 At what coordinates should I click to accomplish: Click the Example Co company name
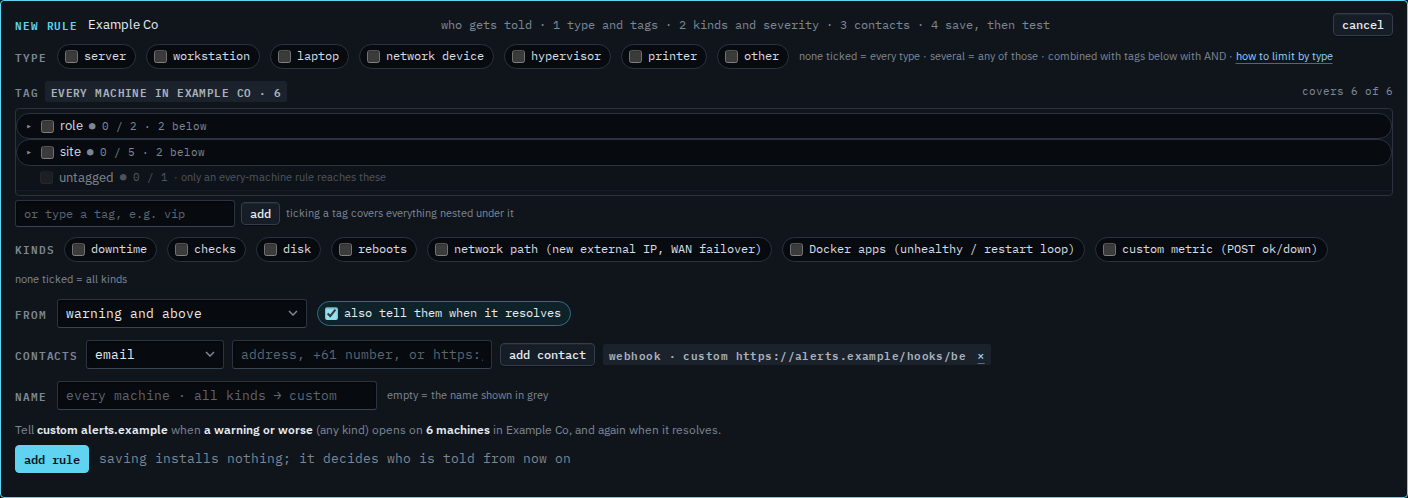(123, 25)
